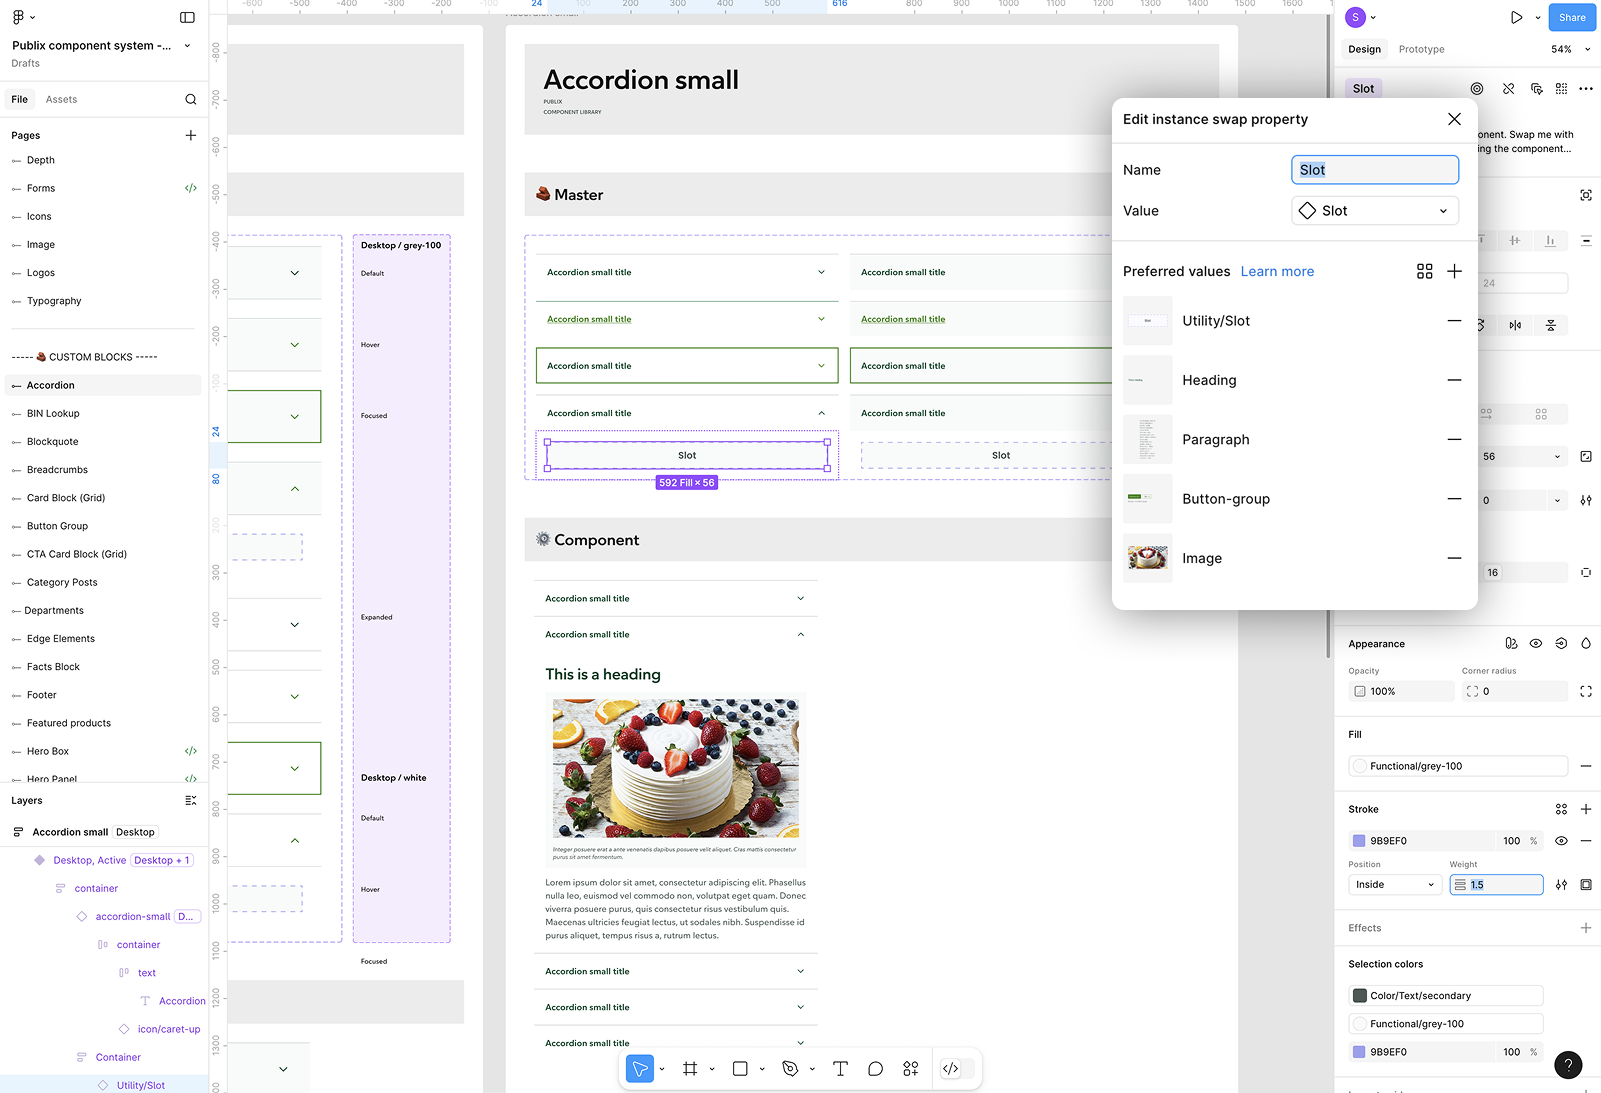Select the Text tool
Image resolution: width=1601 pixels, height=1093 pixels.
click(840, 1069)
